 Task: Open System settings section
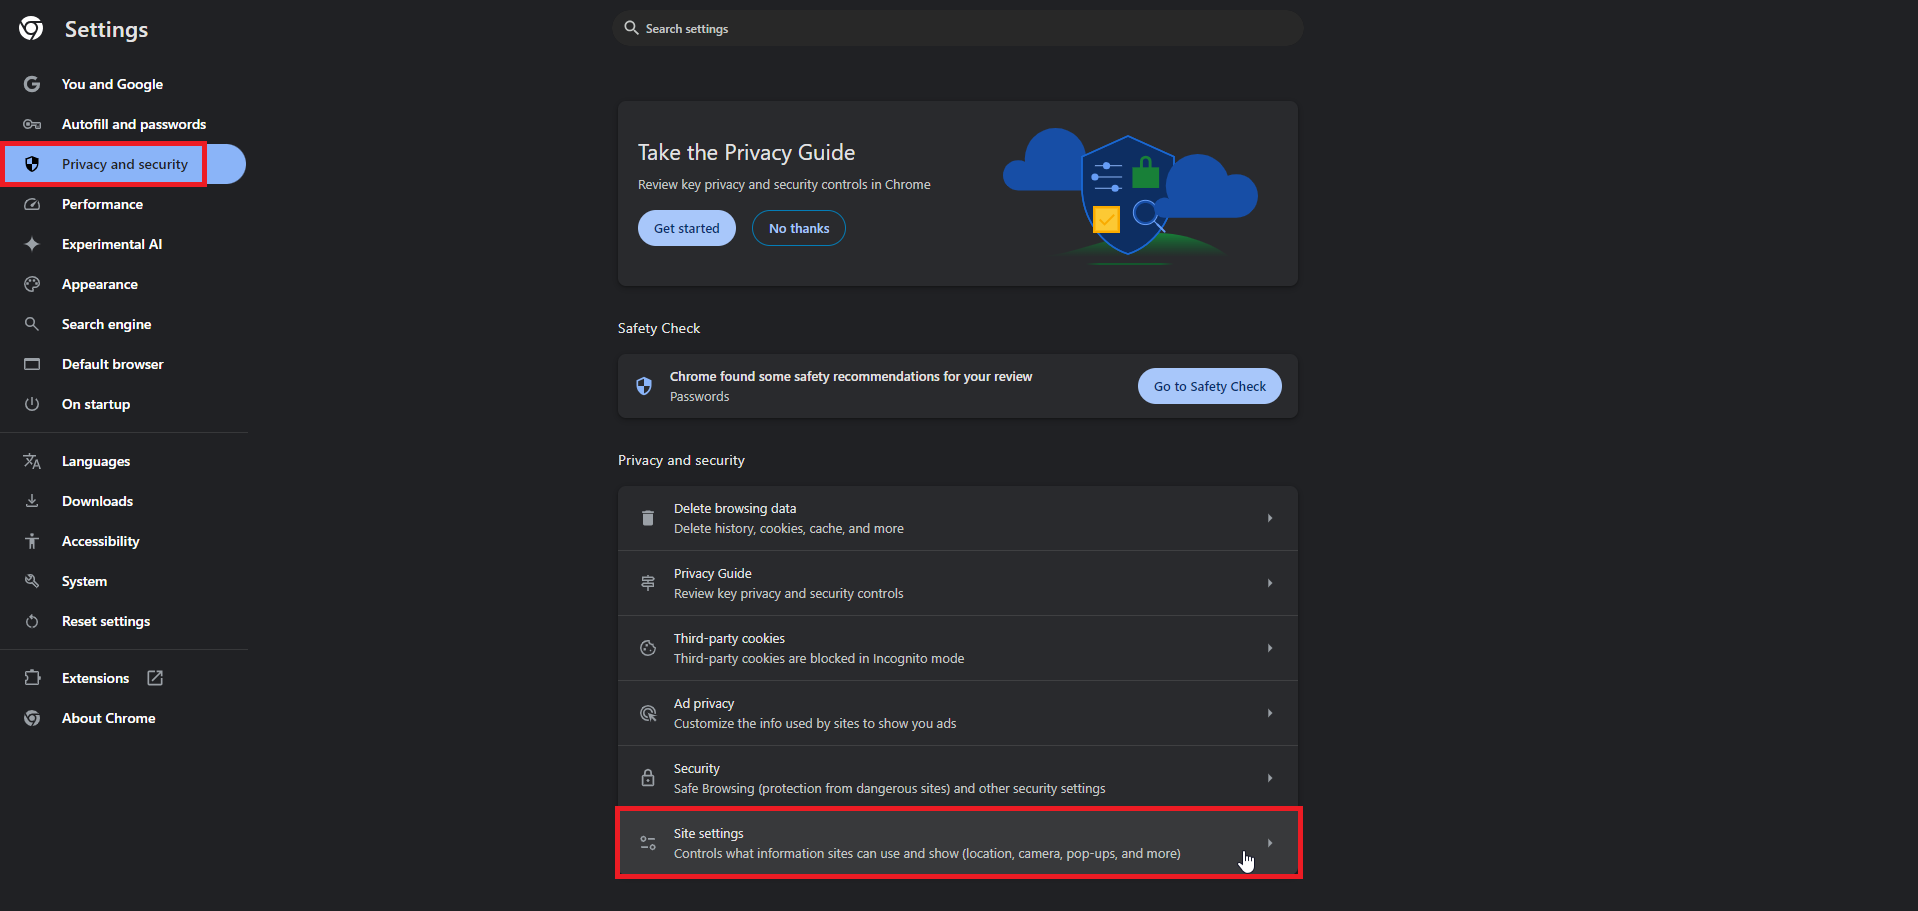(84, 581)
